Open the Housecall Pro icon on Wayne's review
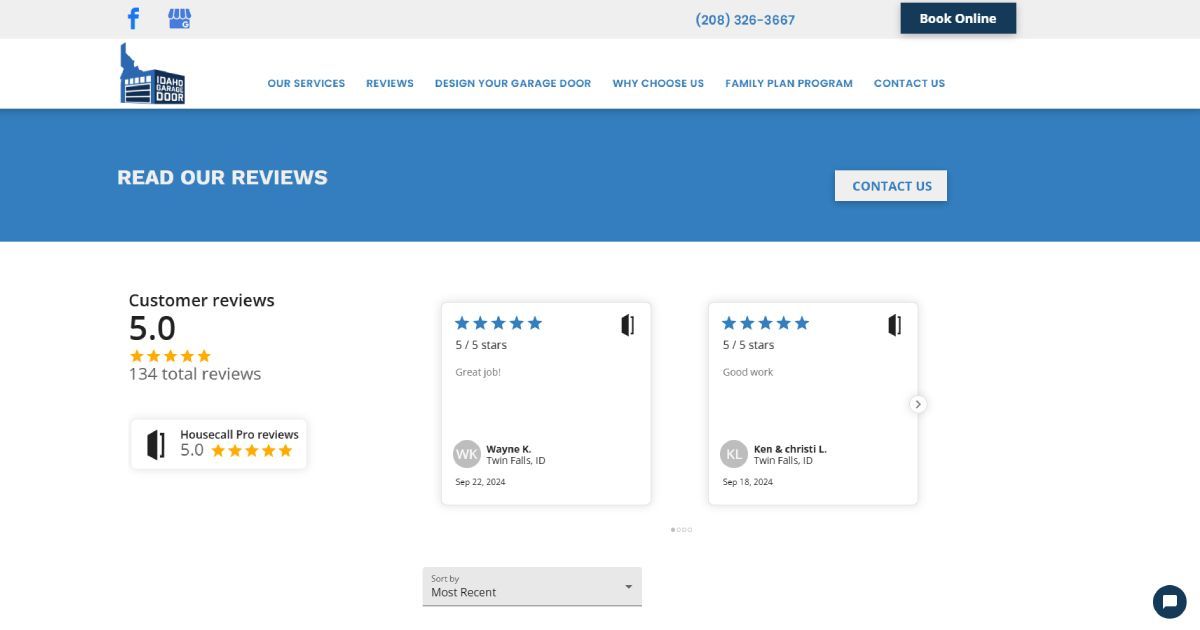1200x630 pixels. 627,324
